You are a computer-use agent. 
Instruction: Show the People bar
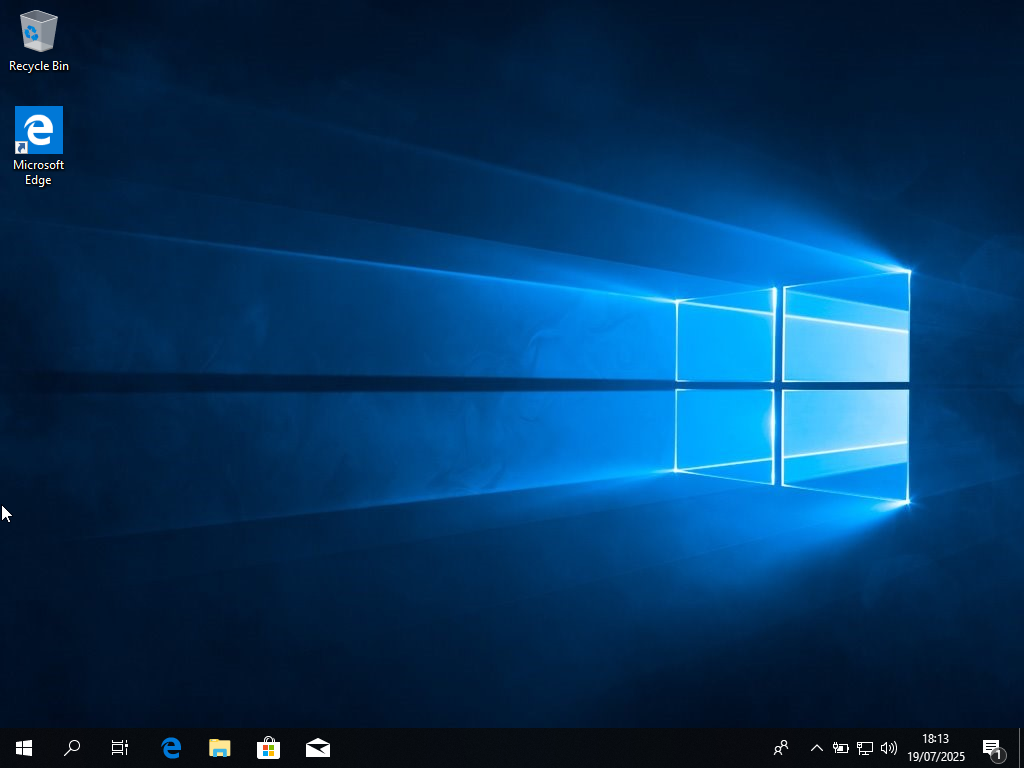[x=780, y=748]
